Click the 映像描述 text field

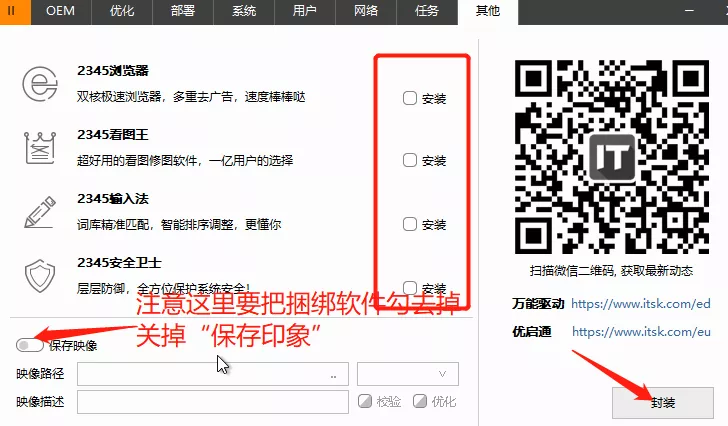point(214,401)
